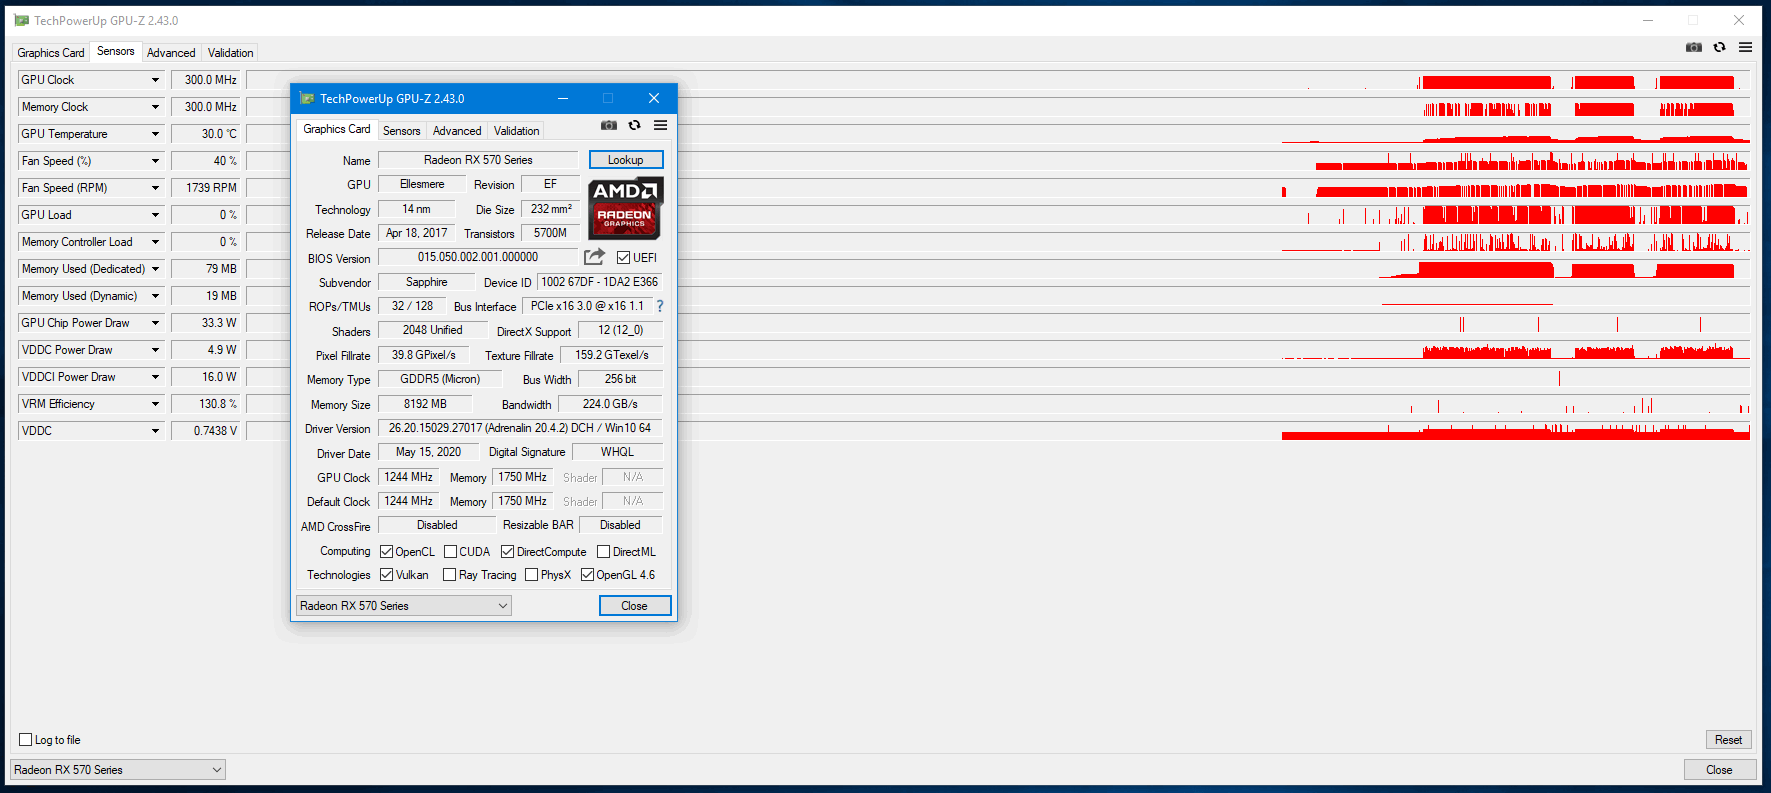Open Fan Speed (%) sensor dropdown
Viewport: 1771px width, 793px height.
coord(155,161)
